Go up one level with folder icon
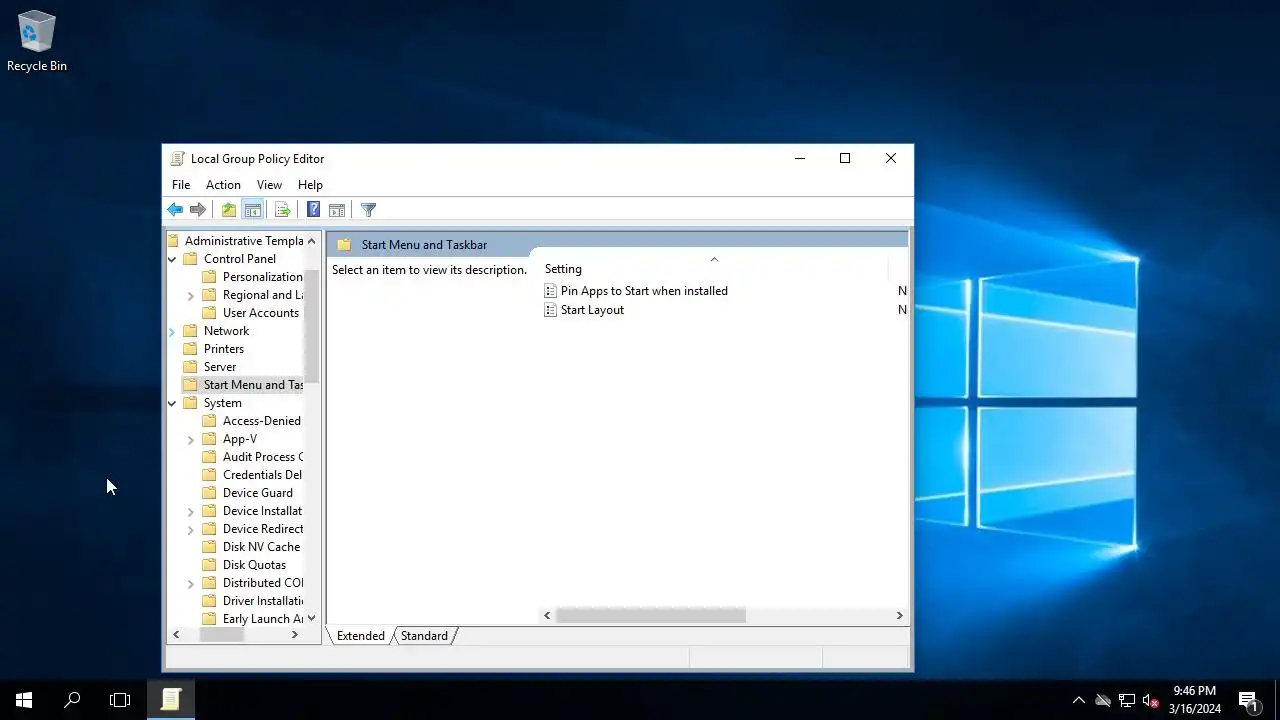1280x720 pixels. pyautogui.click(x=229, y=210)
